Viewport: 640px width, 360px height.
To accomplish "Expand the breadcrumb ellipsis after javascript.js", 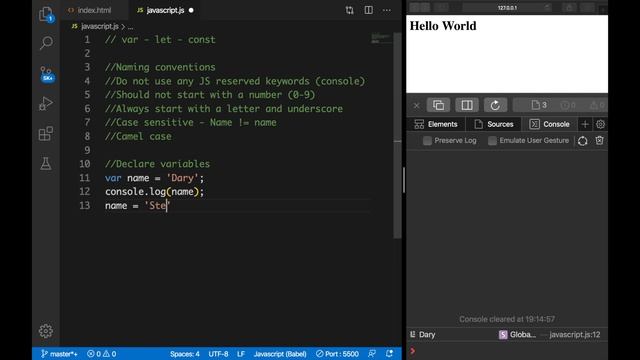I will (131, 27).
